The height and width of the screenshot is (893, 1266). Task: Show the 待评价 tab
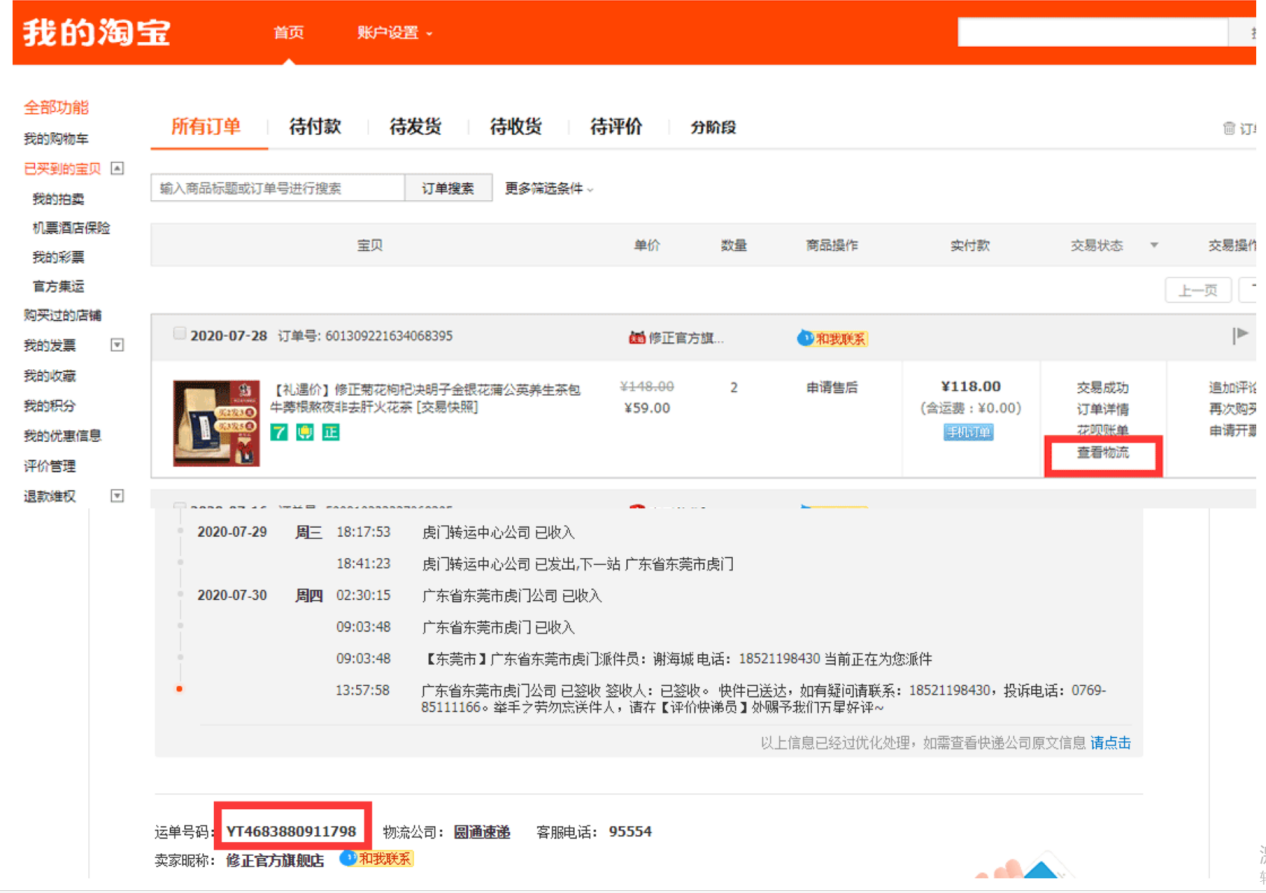pyautogui.click(x=616, y=126)
